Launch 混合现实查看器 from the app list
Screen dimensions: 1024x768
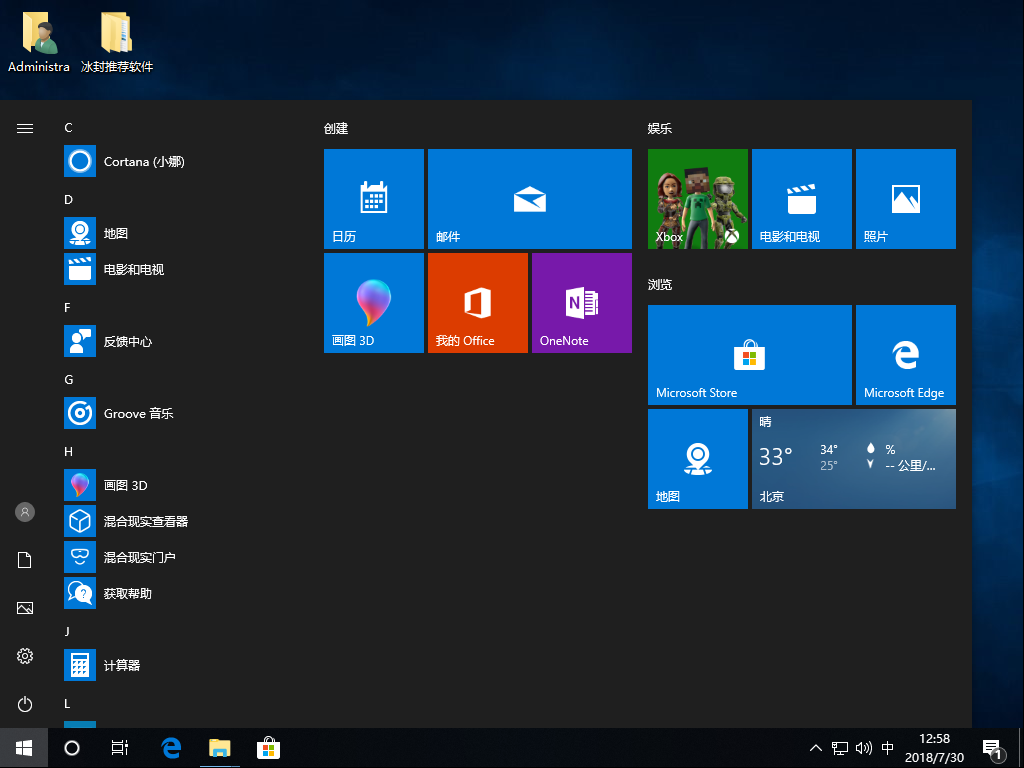point(176,521)
